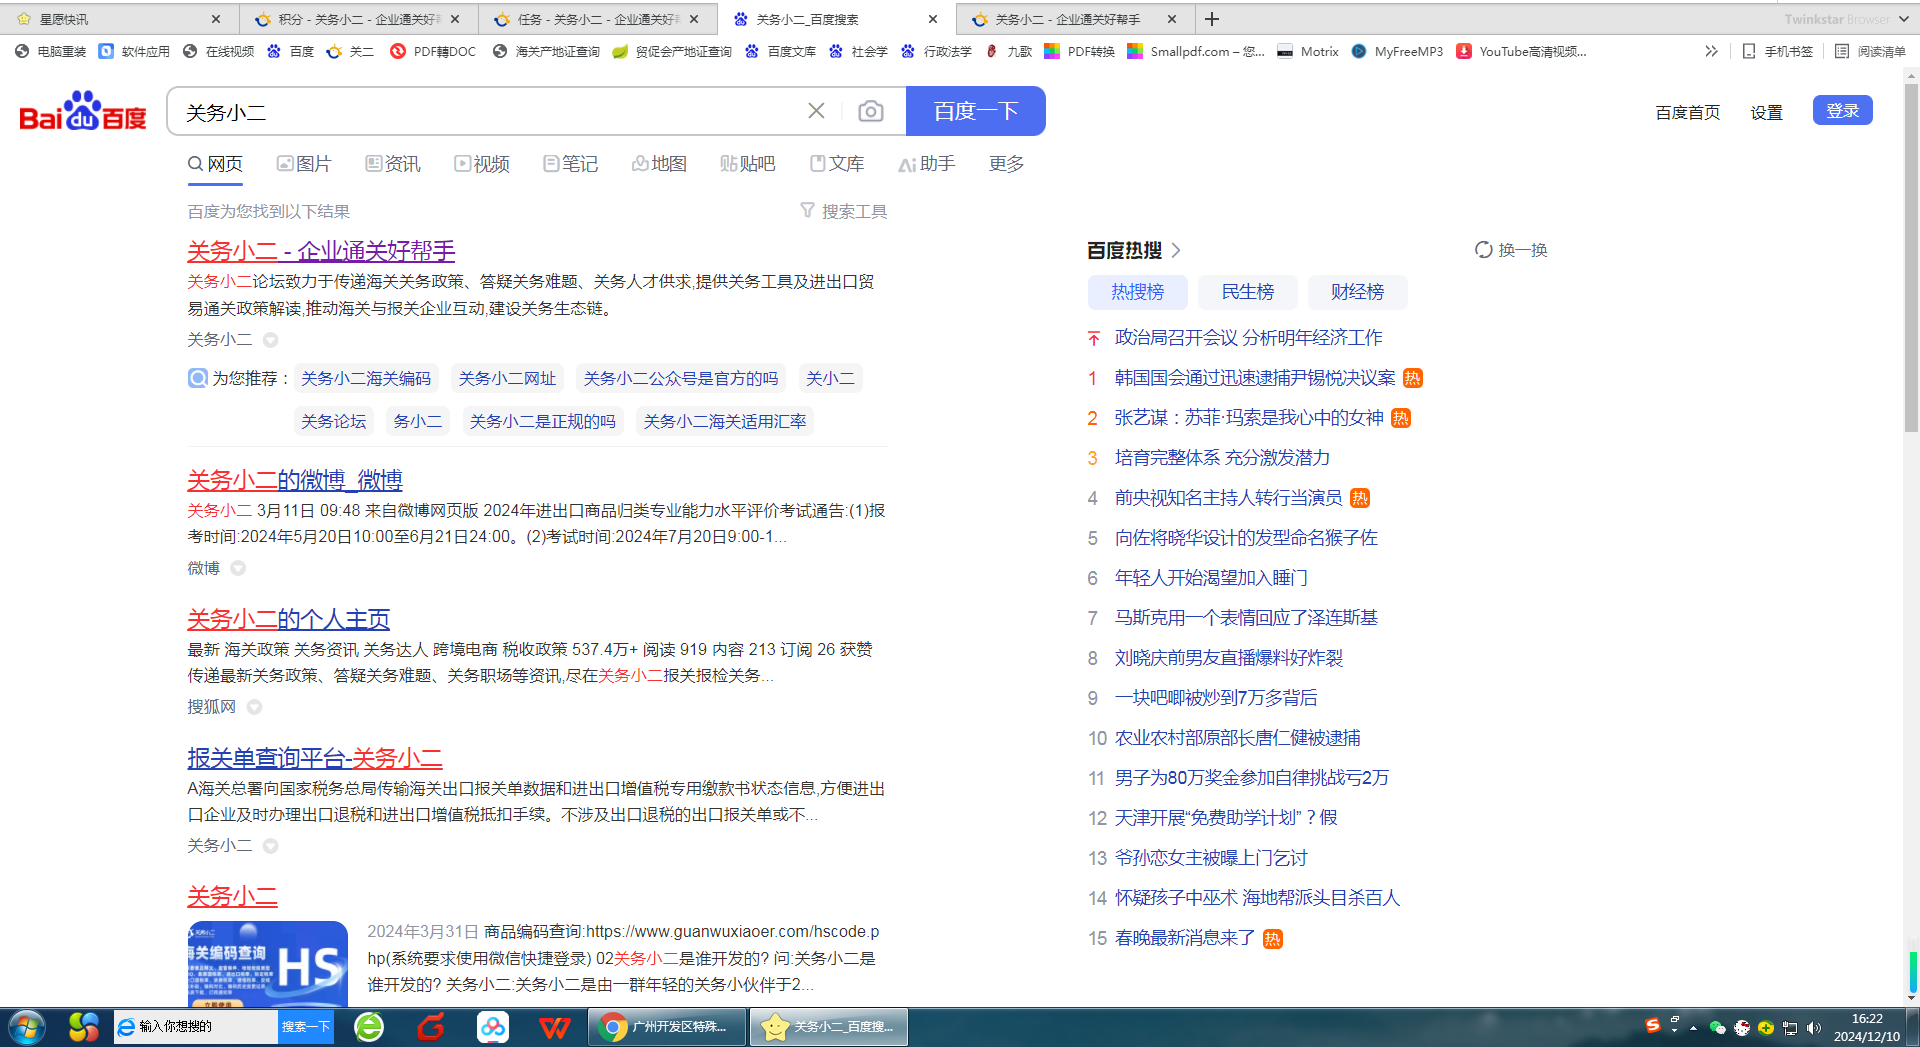Open 关务小二的微博_微博 result
This screenshot has width=1920, height=1047.
[295, 480]
